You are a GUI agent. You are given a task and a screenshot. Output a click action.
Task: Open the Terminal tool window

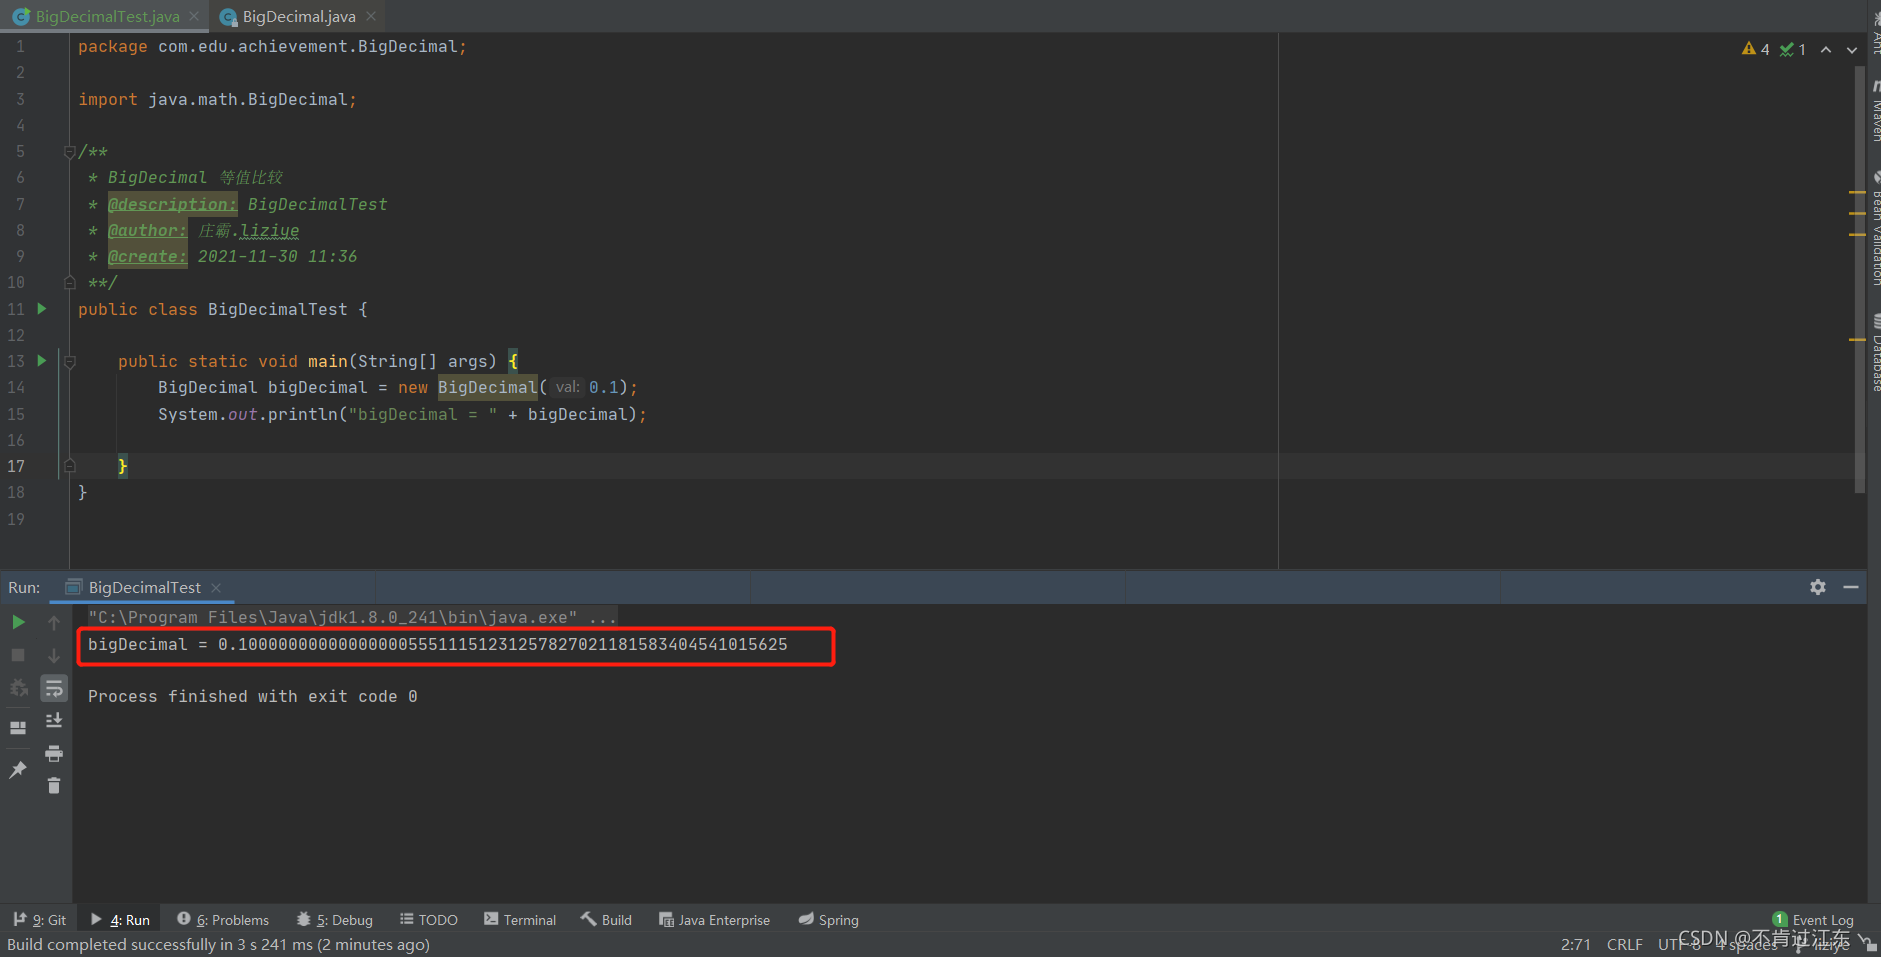[520, 920]
